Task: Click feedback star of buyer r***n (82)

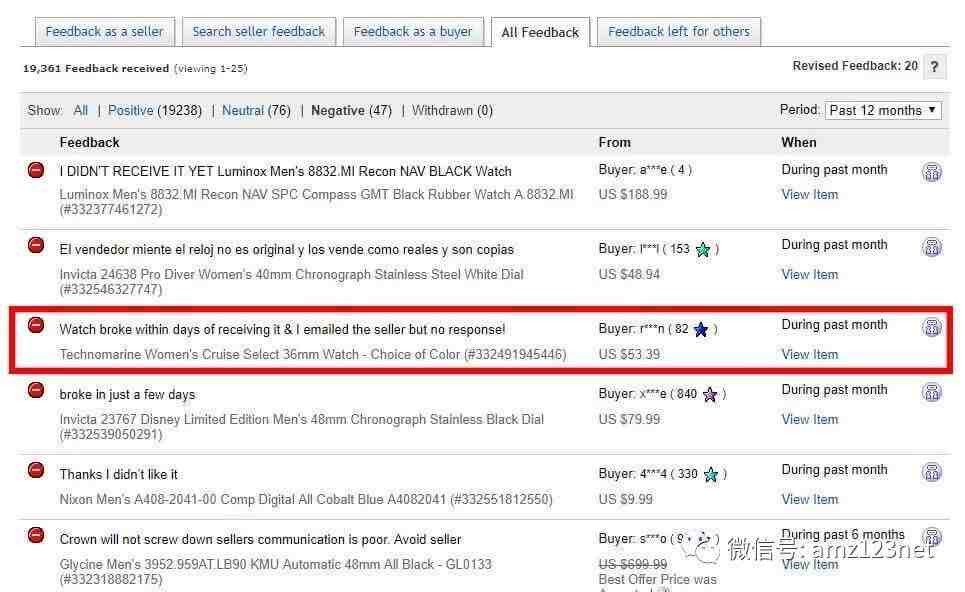Action: coord(701,330)
